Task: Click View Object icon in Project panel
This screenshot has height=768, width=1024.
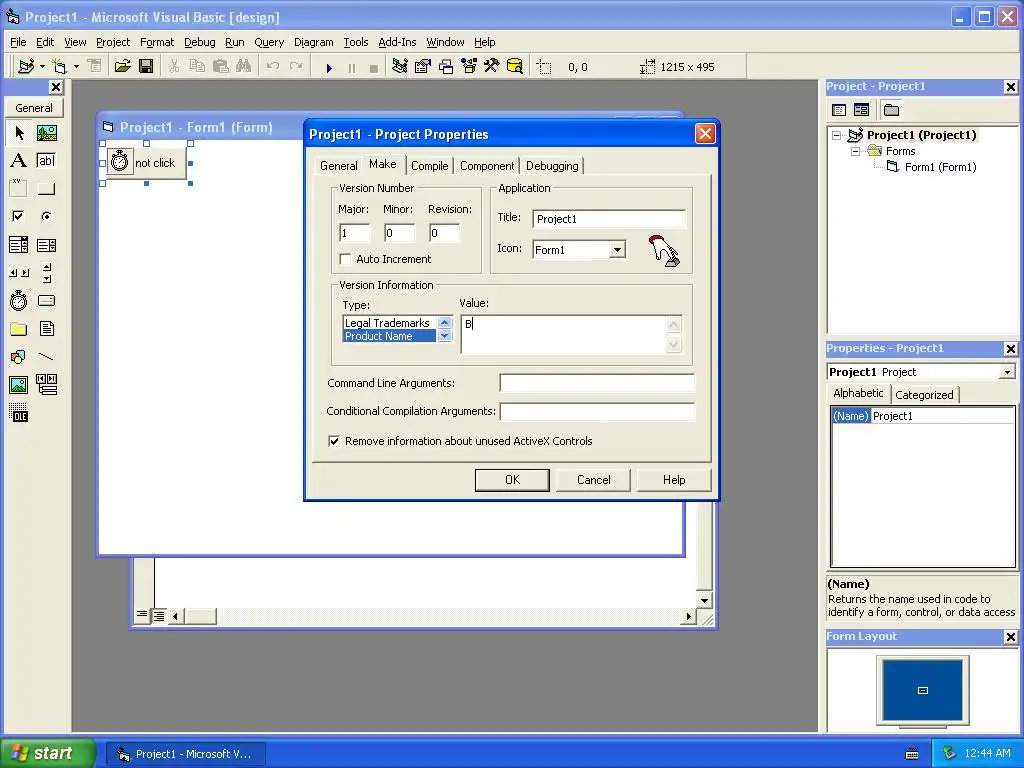Action: [861, 110]
